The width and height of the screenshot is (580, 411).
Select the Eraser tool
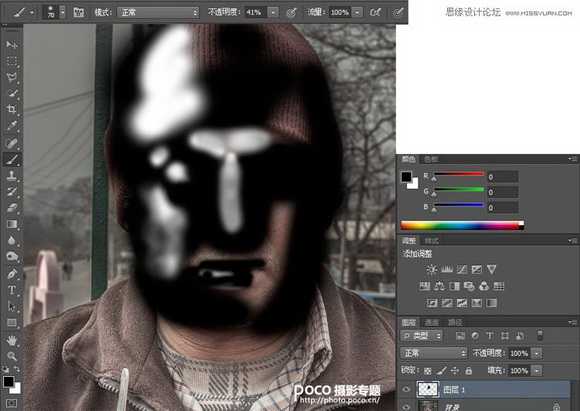tap(11, 208)
